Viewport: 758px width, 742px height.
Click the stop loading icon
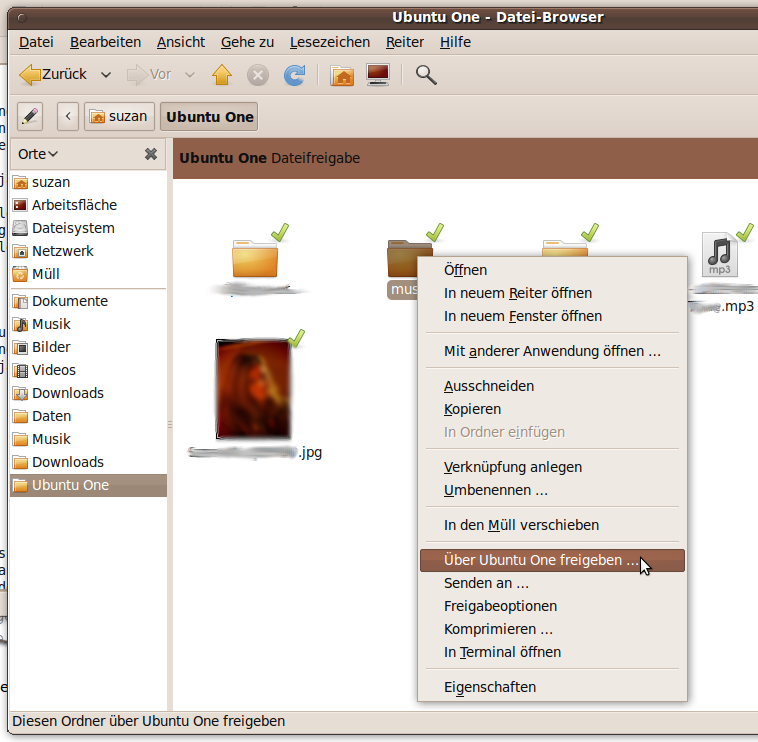258,75
